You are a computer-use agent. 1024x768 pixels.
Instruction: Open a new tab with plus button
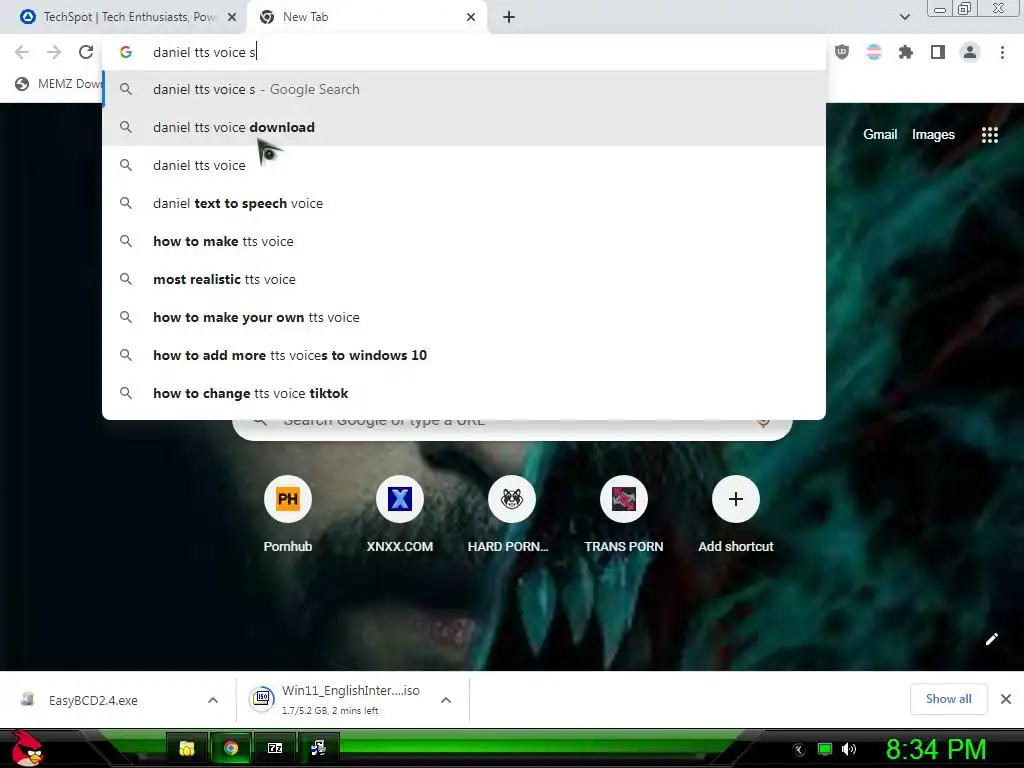pos(509,17)
